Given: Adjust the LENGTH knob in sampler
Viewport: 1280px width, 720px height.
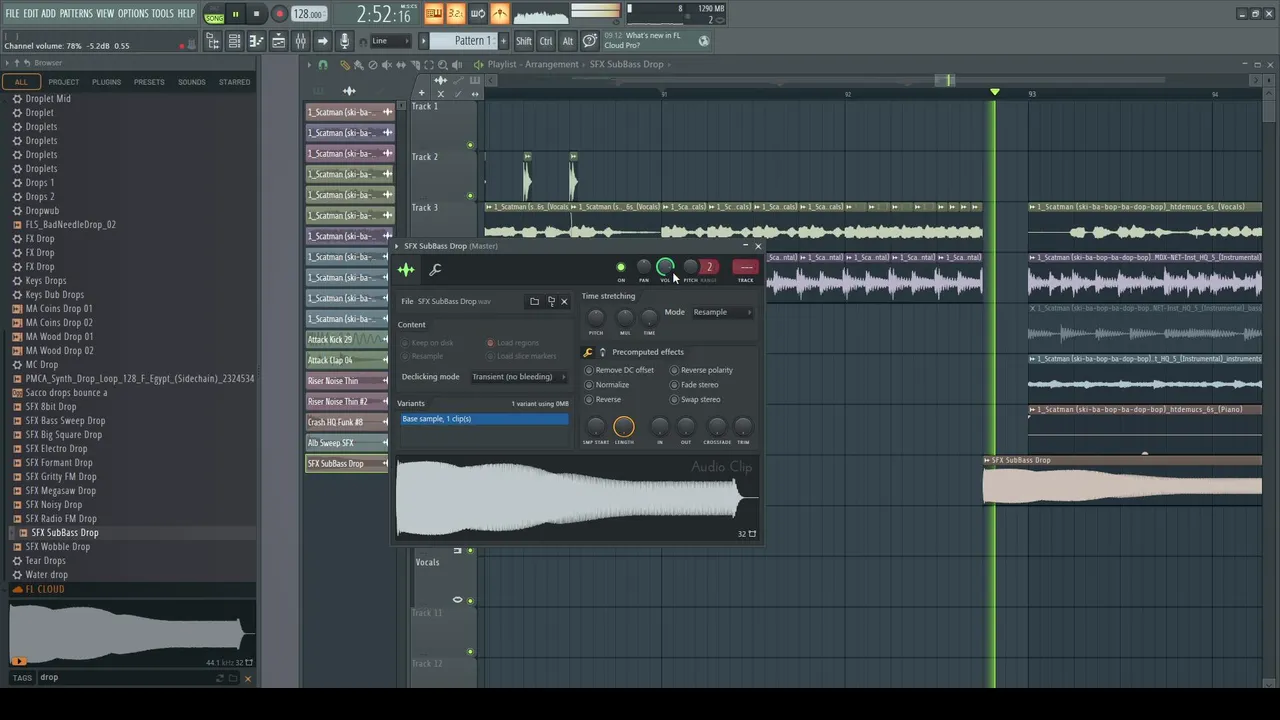Looking at the screenshot, I should [x=623, y=428].
